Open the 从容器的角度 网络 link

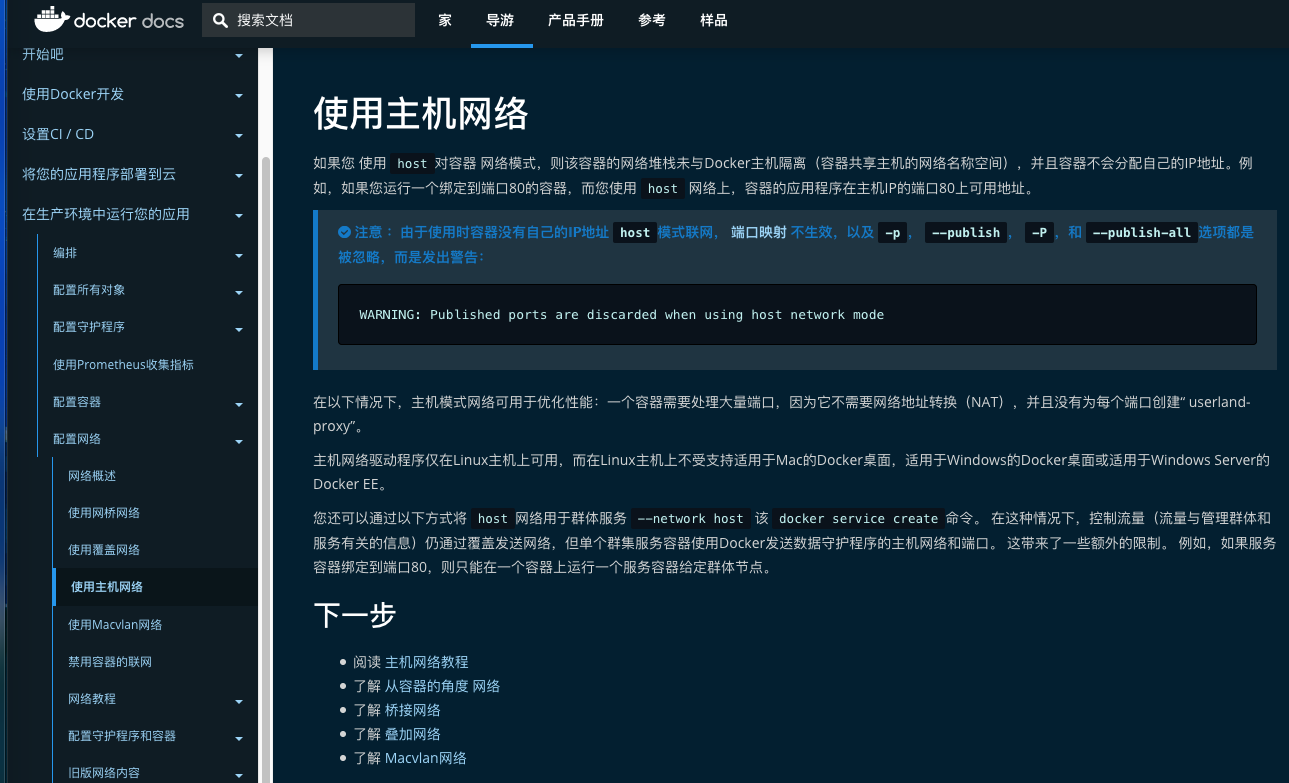(443, 686)
